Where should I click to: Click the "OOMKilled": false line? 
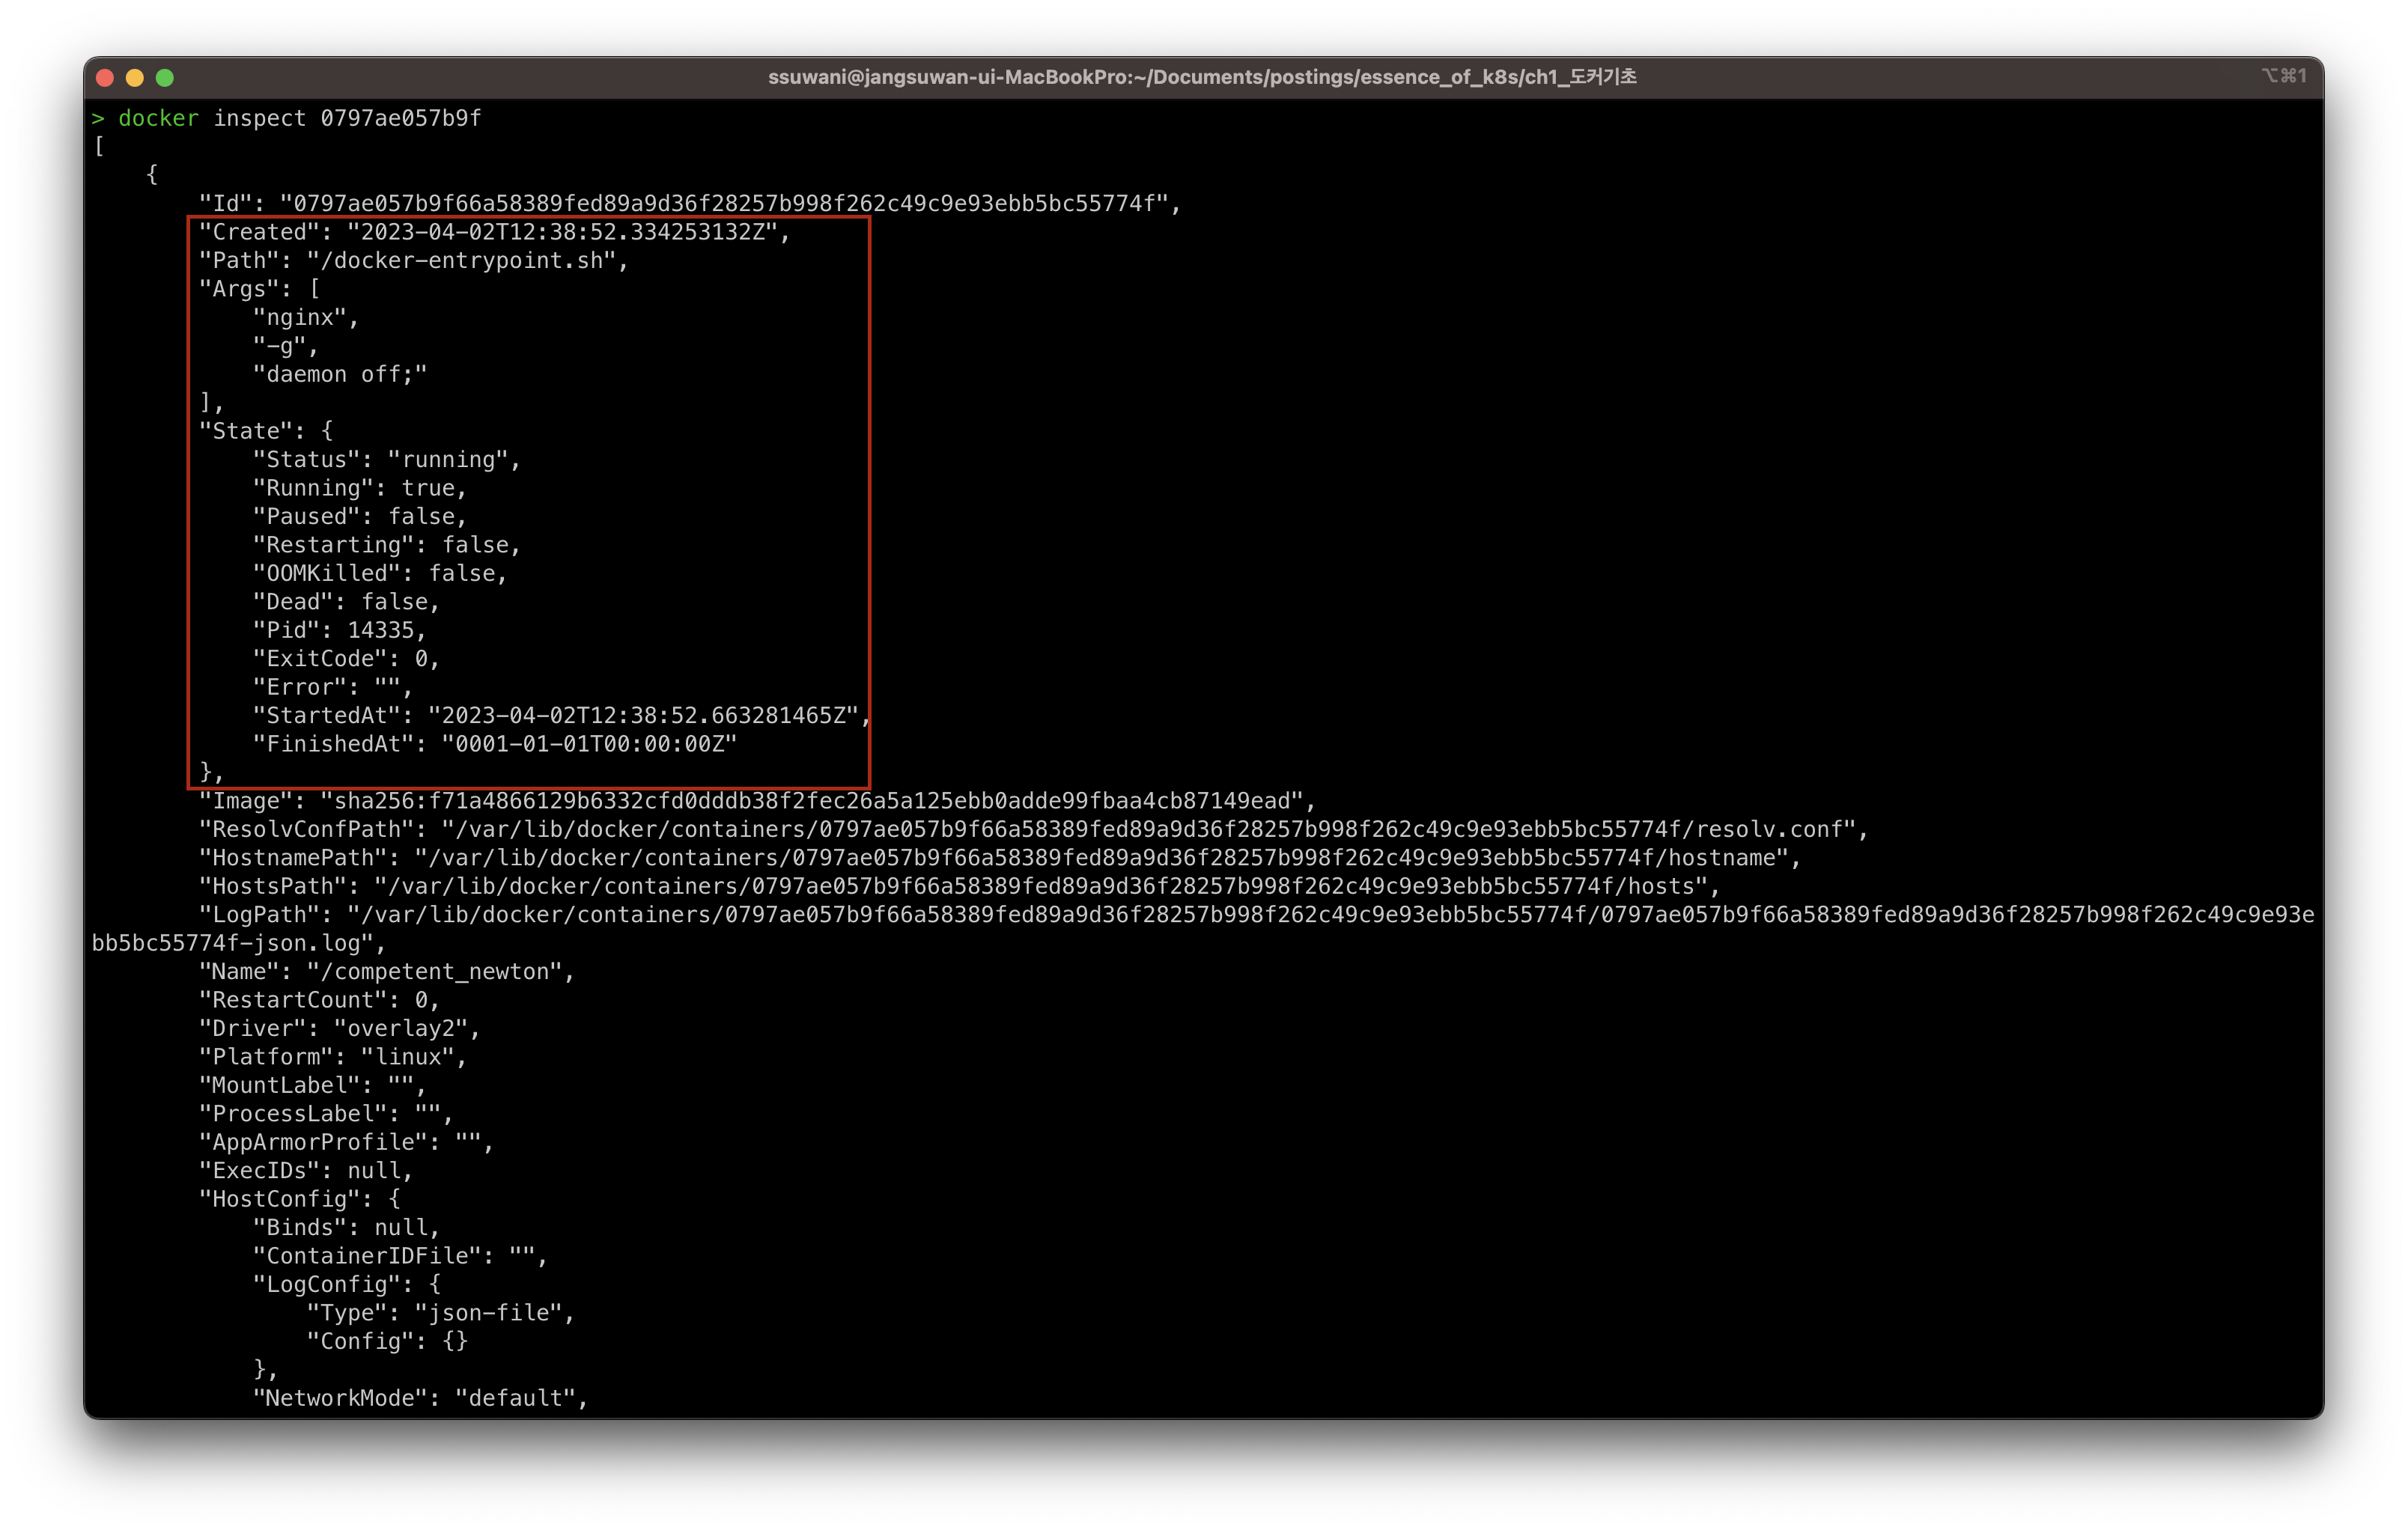379,574
